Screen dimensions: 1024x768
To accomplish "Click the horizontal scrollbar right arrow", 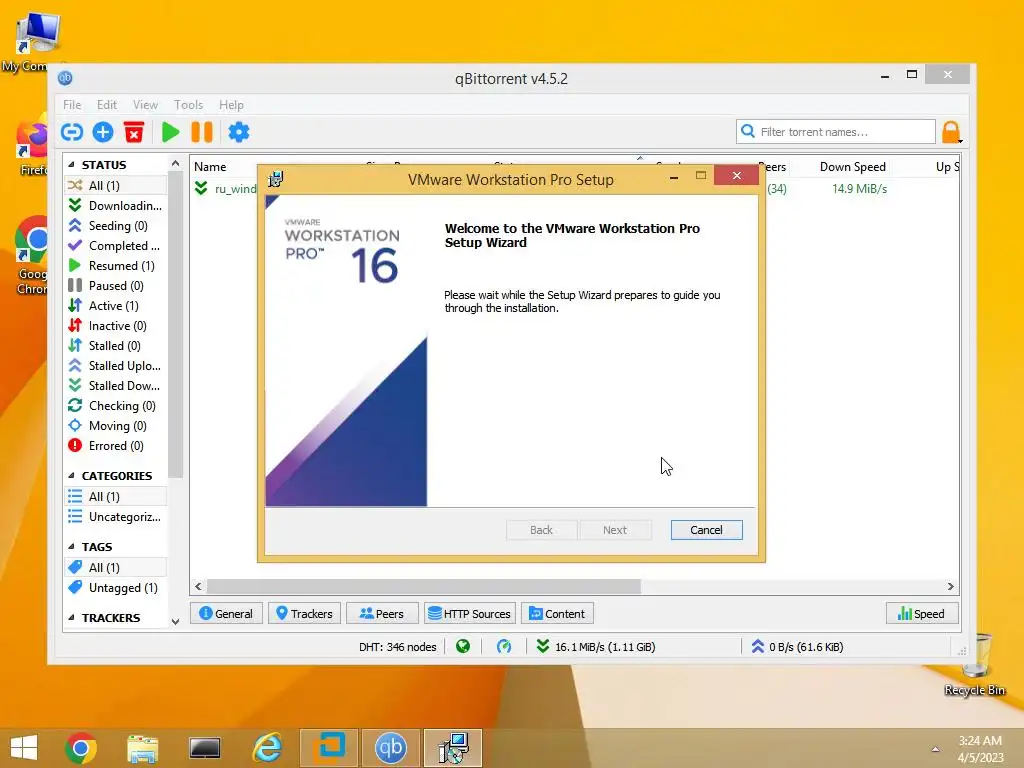I will pyautogui.click(x=950, y=586).
